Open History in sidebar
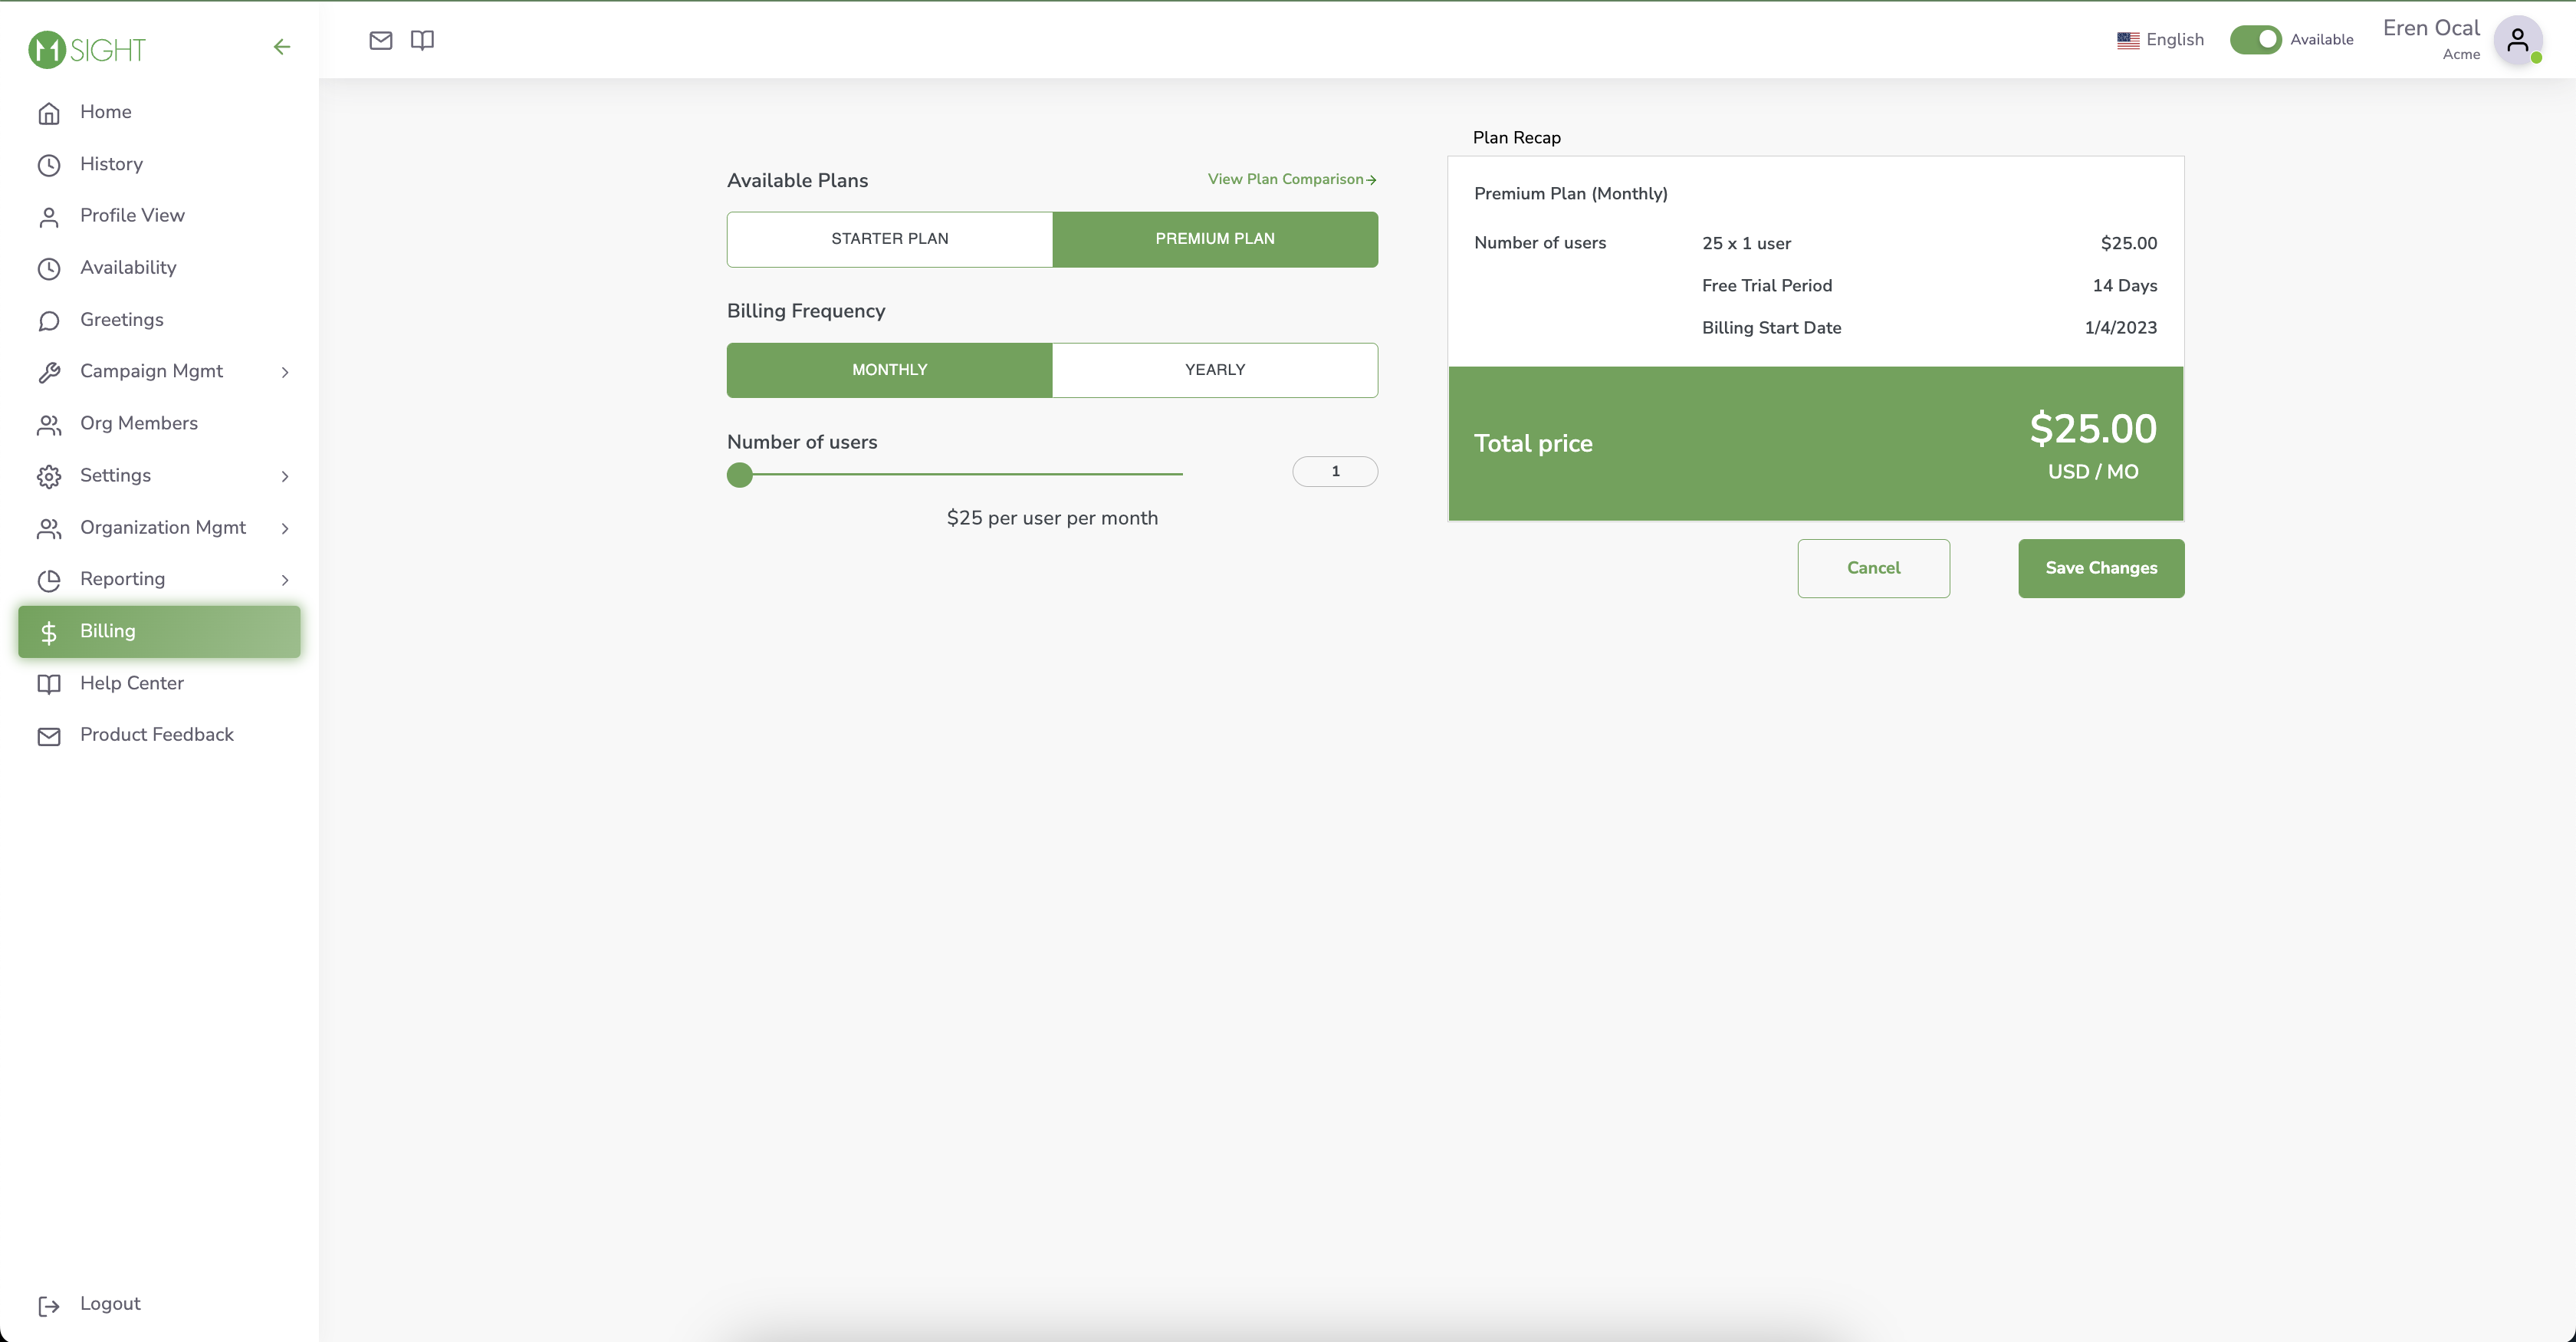The height and width of the screenshot is (1342, 2576). 160,164
